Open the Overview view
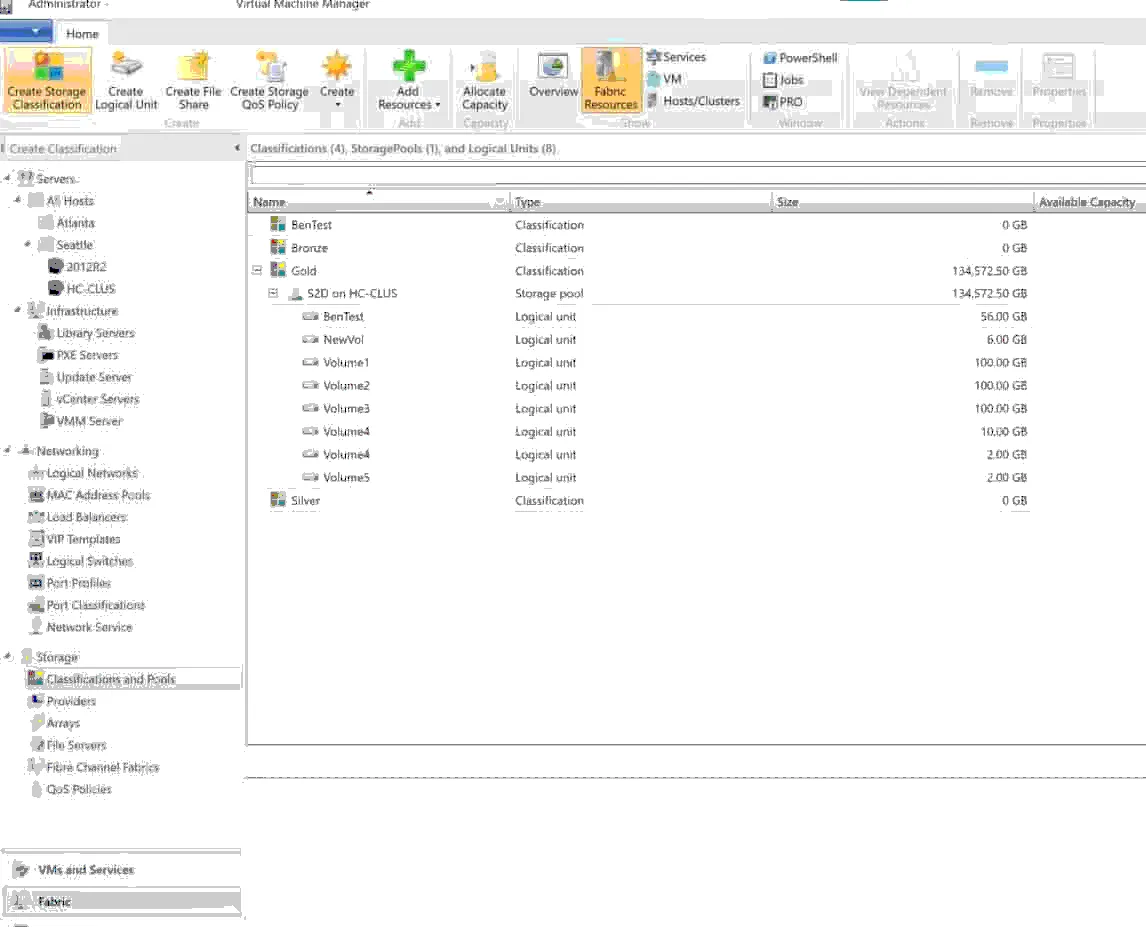 (x=553, y=76)
